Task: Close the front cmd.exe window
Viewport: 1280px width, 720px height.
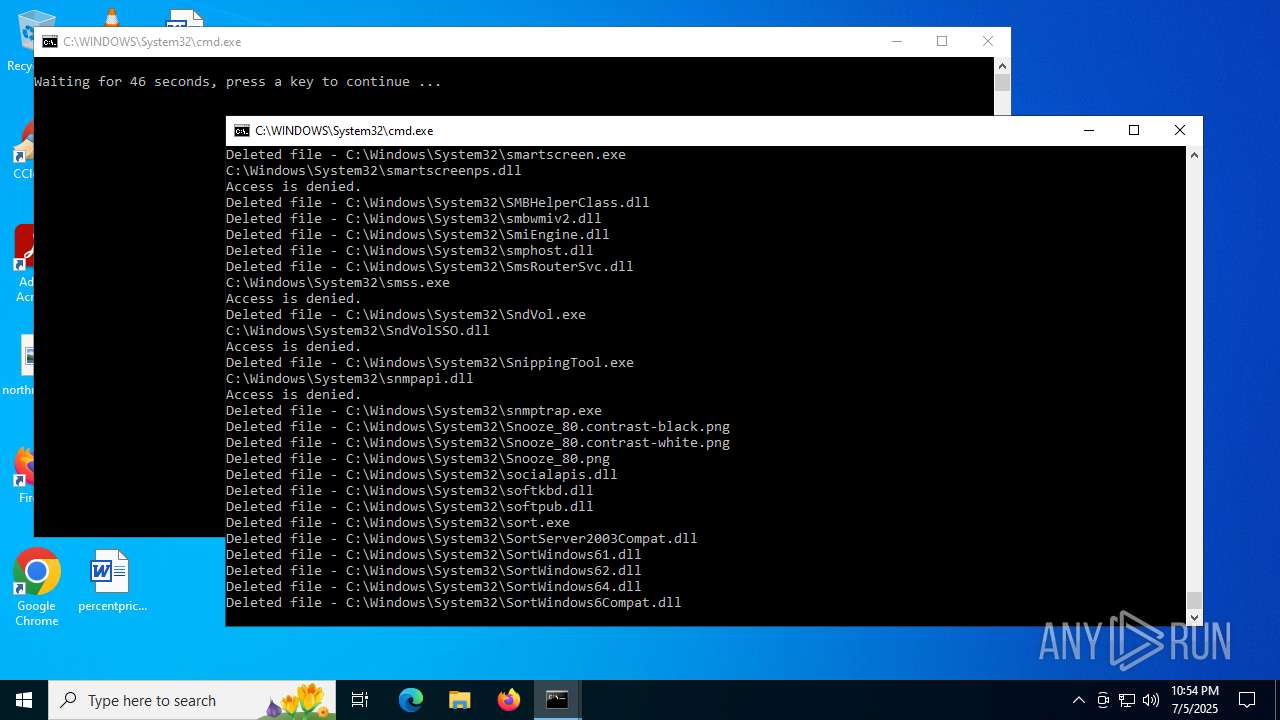Action: 1180,131
